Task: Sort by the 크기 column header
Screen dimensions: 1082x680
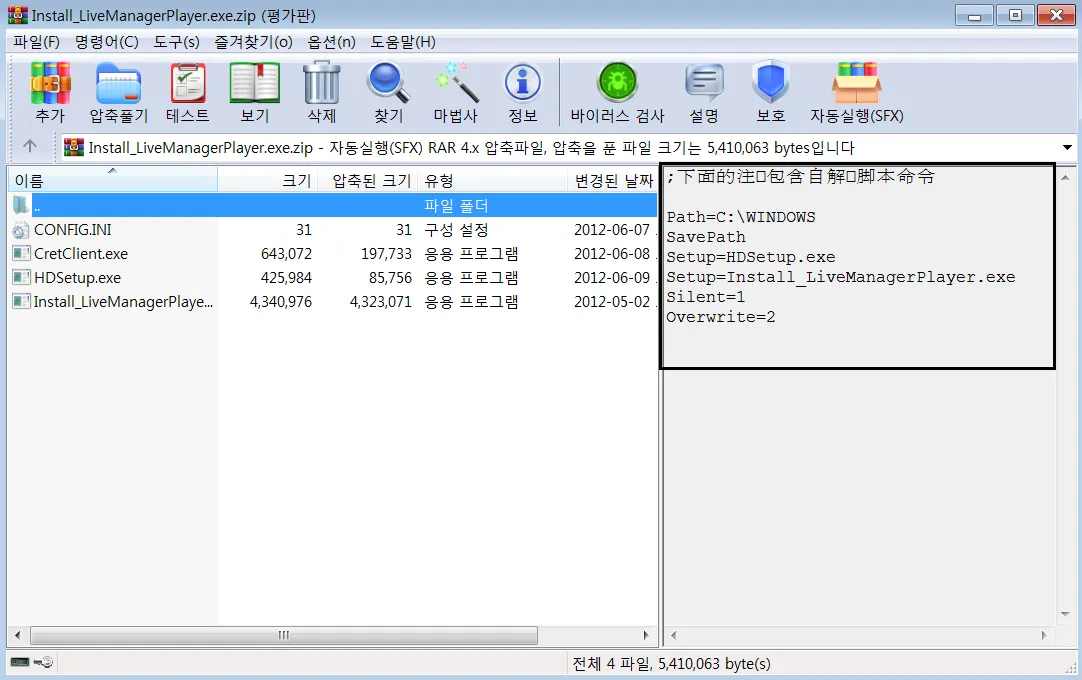Action: tap(268, 181)
